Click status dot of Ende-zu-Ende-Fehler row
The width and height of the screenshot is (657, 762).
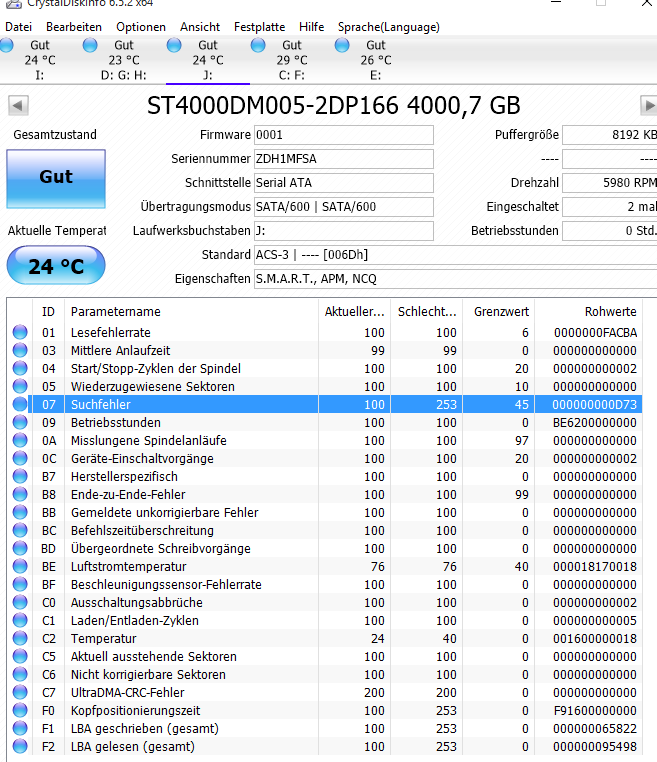20,494
